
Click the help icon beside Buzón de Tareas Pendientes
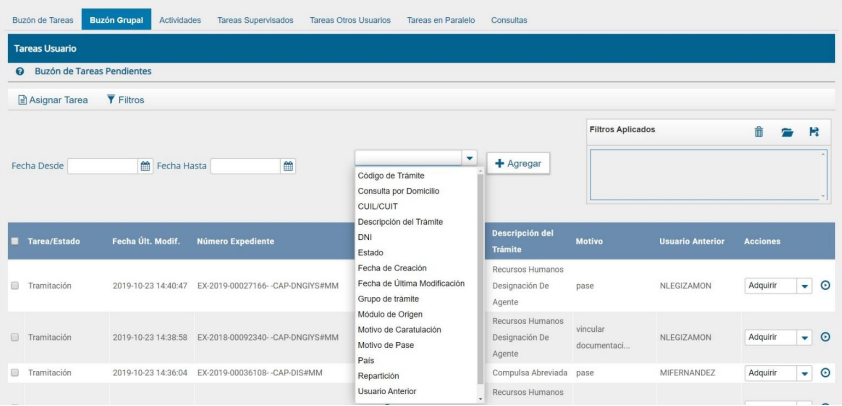[x=20, y=72]
